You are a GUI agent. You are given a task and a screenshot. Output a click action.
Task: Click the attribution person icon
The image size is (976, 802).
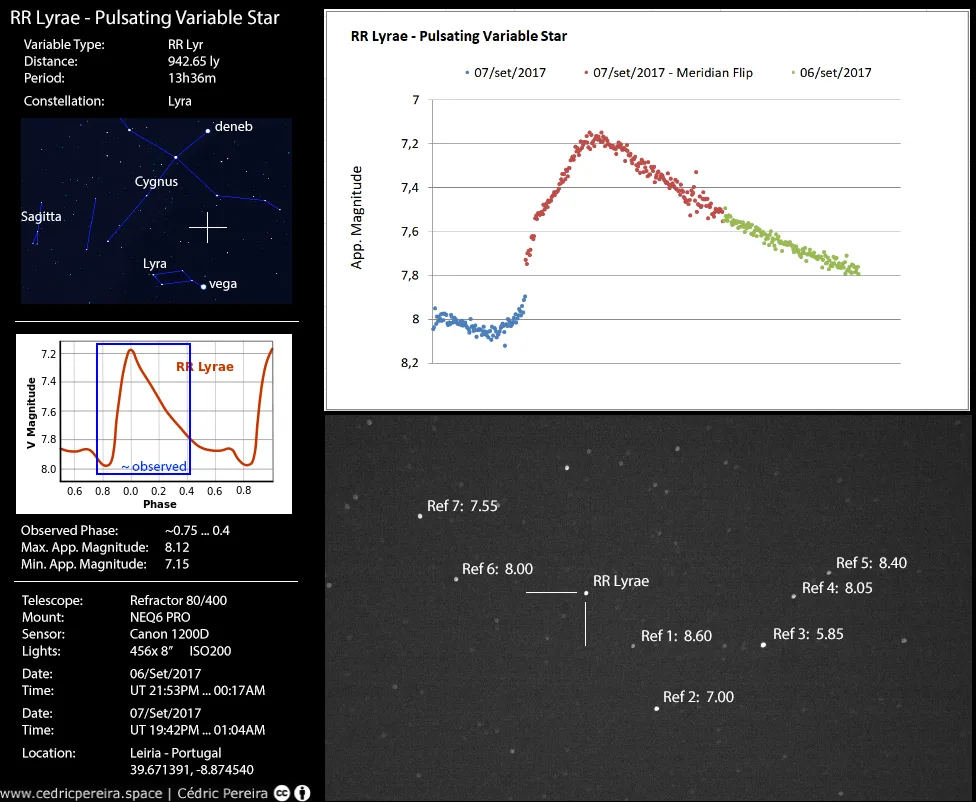coord(303,792)
